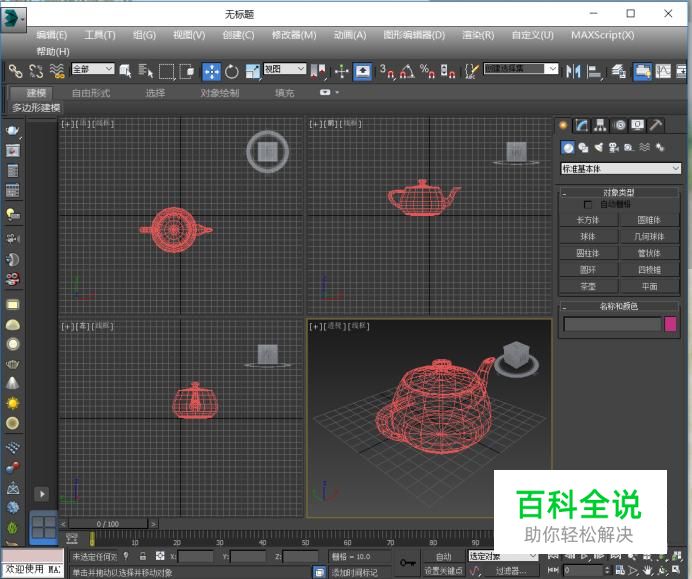692x579 pixels.
Task: Activate the Select and Move tool
Action: pos(211,71)
